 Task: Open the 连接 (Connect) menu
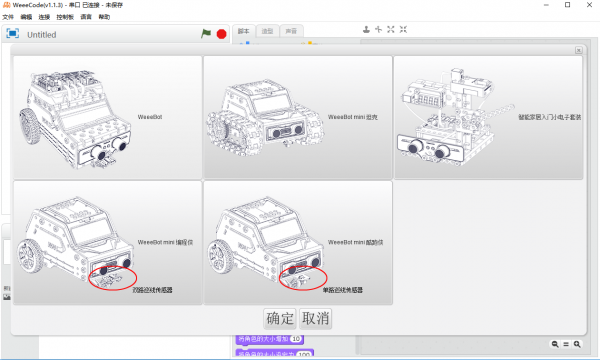[x=44, y=17]
